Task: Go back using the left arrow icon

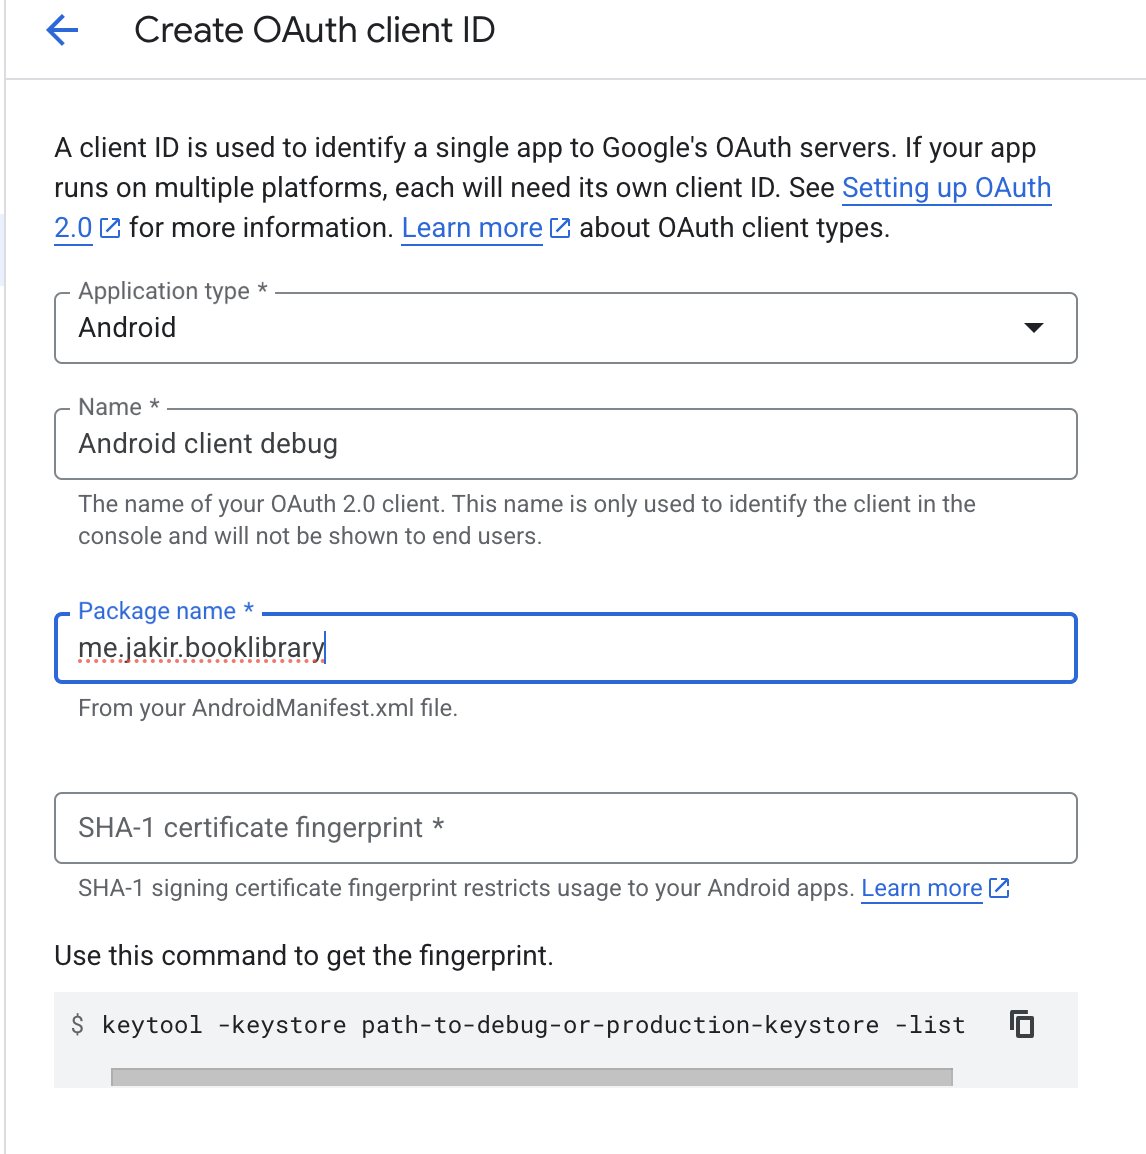Action: click(x=62, y=31)
